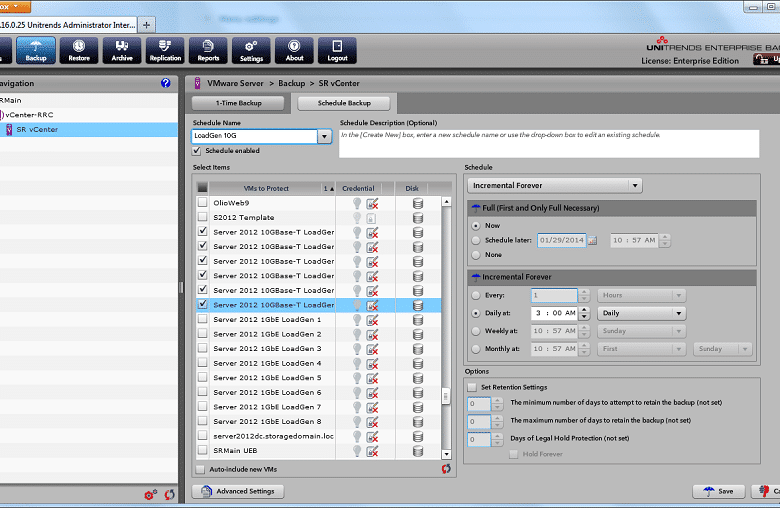Open the monthly Sunday day dropdown

(x=722, y=349)
